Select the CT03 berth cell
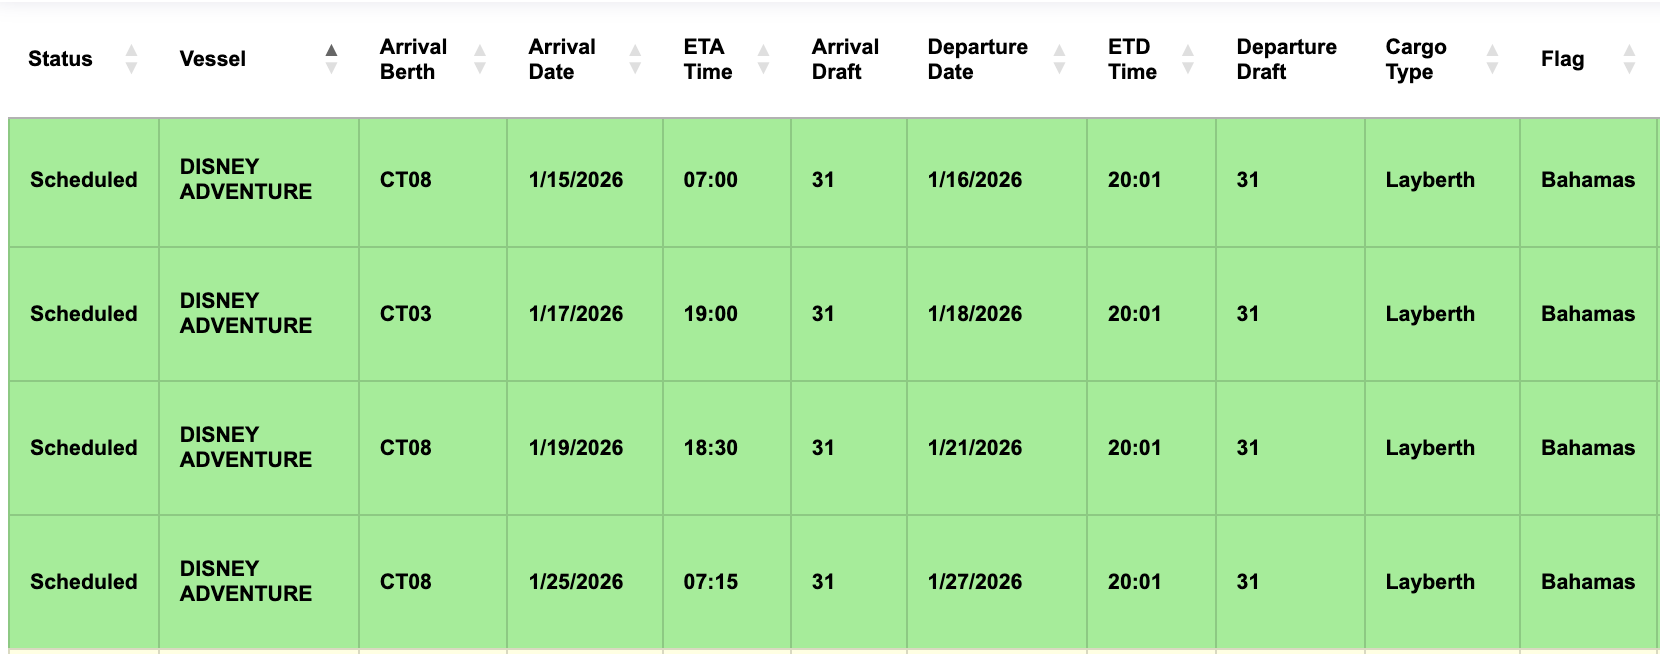 click(406, 314)
